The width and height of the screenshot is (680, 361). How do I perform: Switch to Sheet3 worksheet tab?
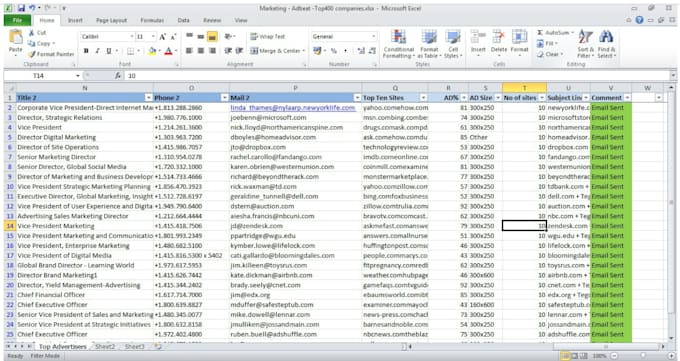coord(134,347)
